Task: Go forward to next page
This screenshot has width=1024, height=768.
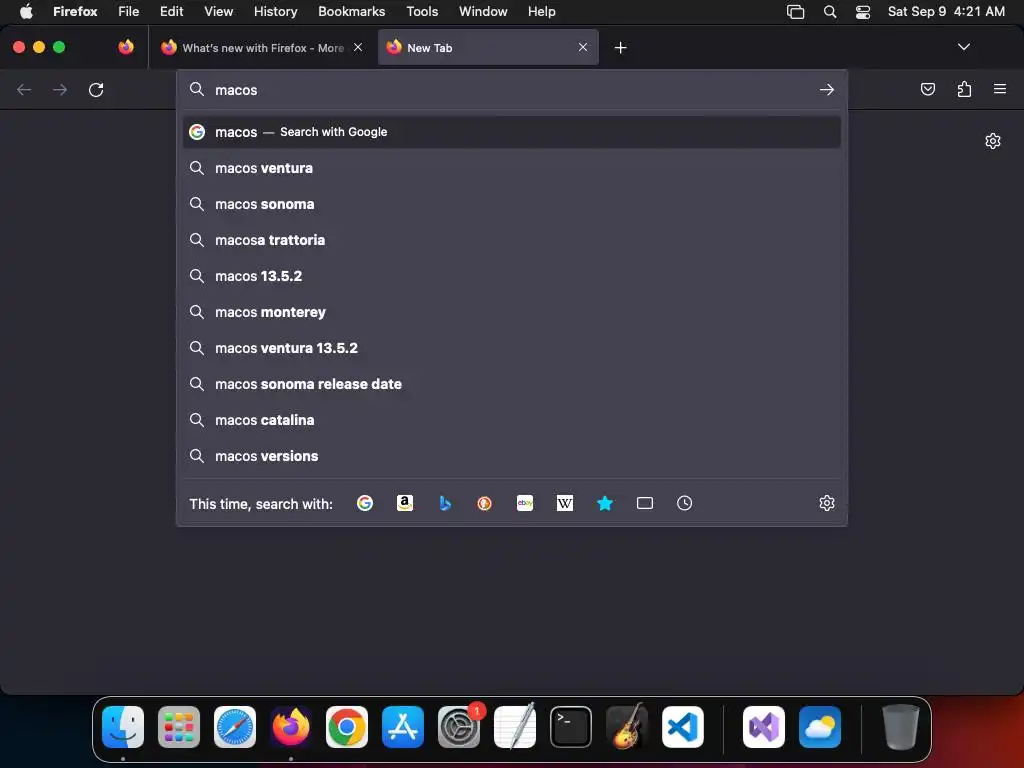Action: coord(60,89)
